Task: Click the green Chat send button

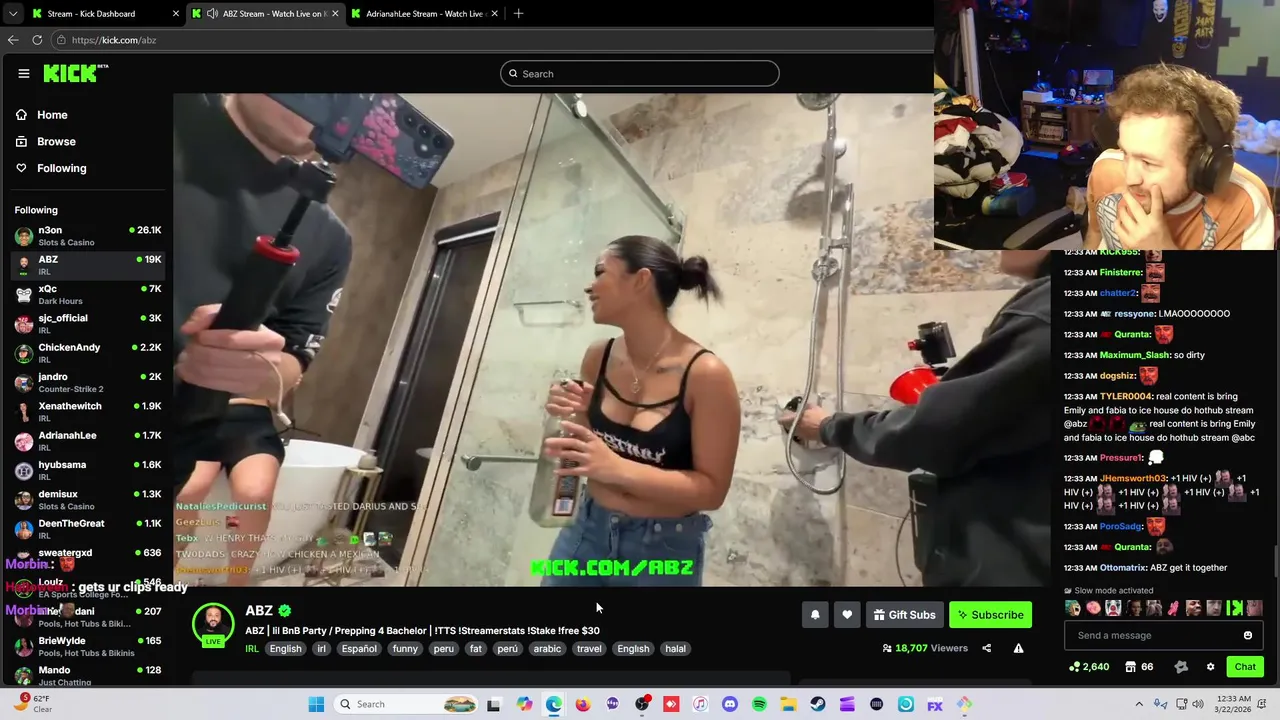Action: point(1245,667)
